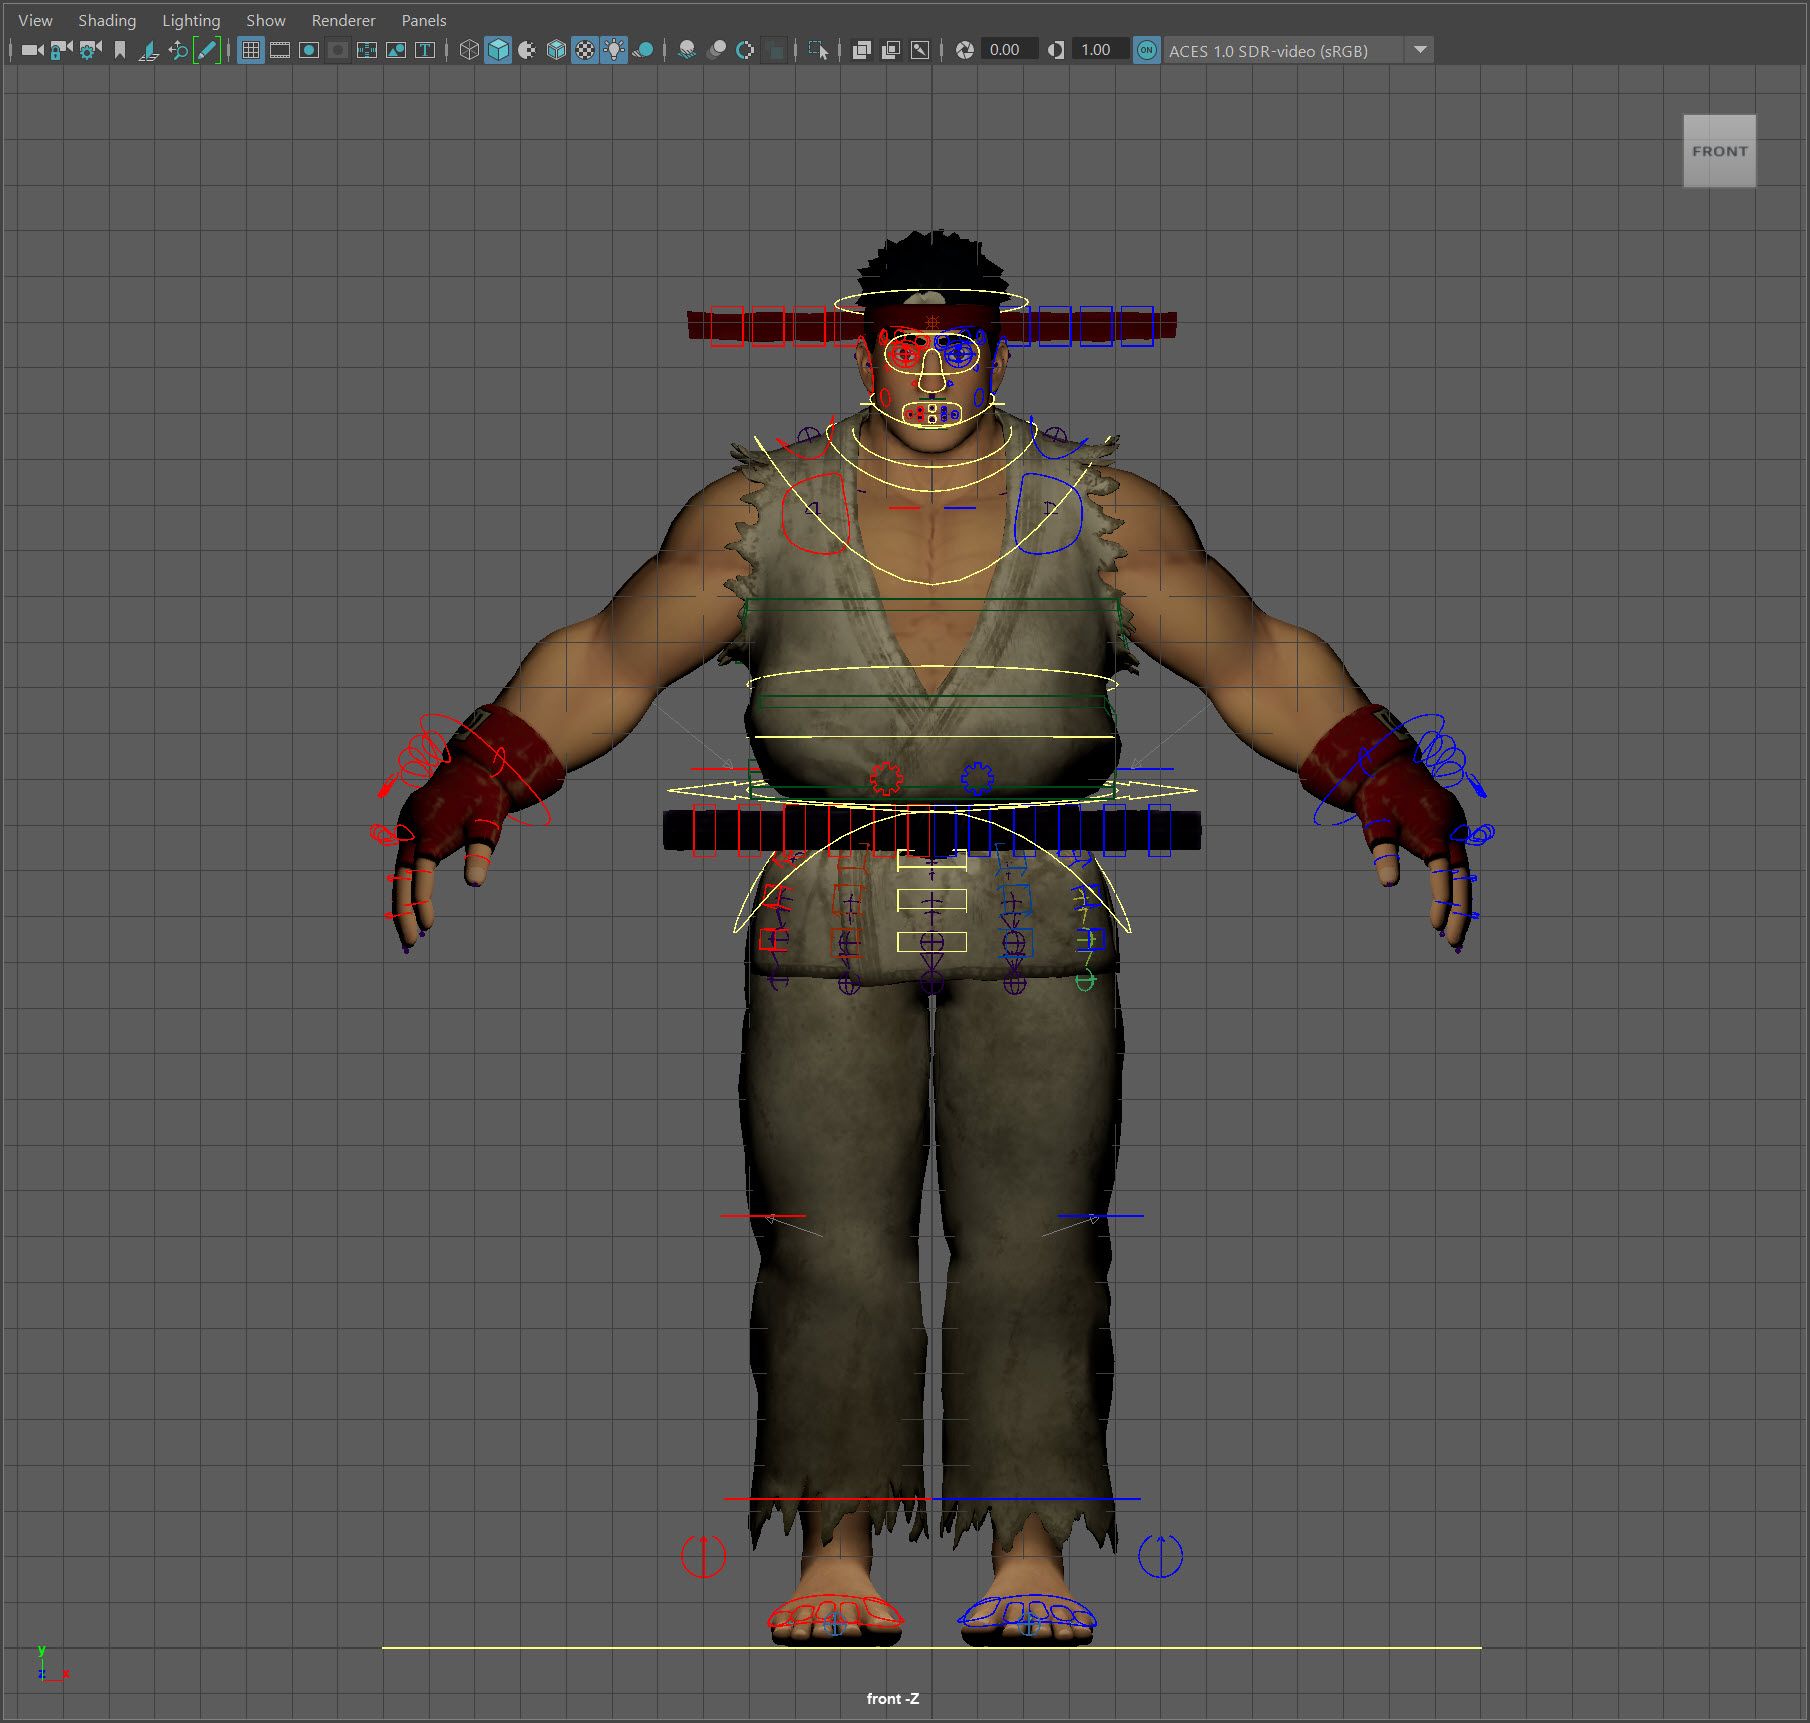The height and width of the screenshot is (1723, 1810).
Task: Click the FRONT view cube
Action: pyautogui.click(x=1719, y=151)
